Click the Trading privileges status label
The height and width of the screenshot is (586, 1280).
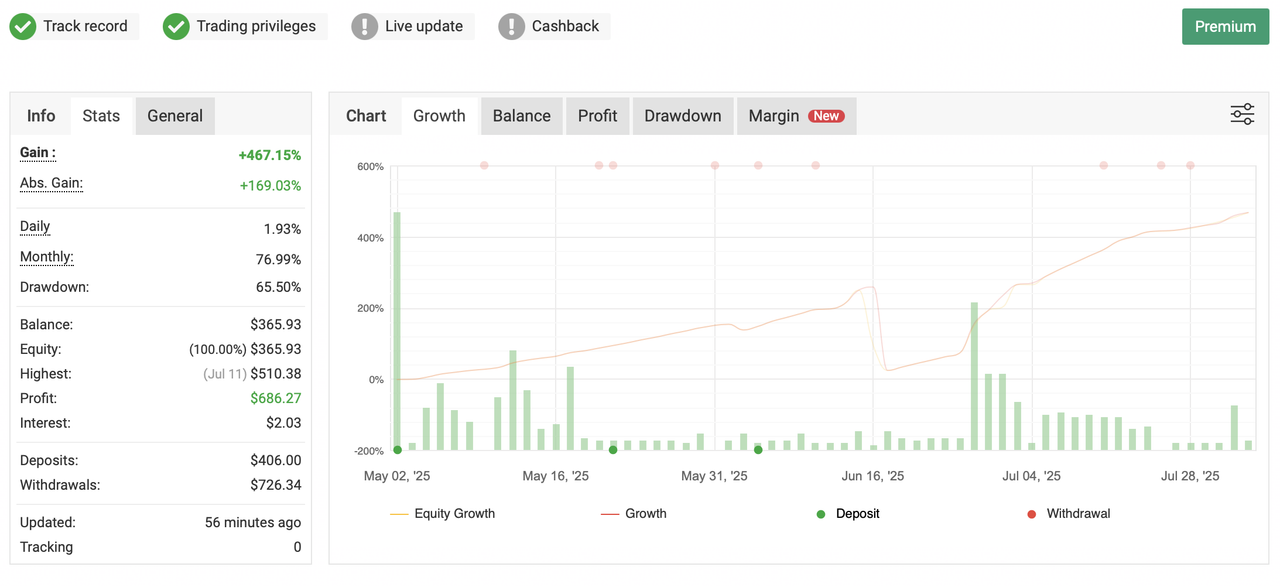point(256,27)
